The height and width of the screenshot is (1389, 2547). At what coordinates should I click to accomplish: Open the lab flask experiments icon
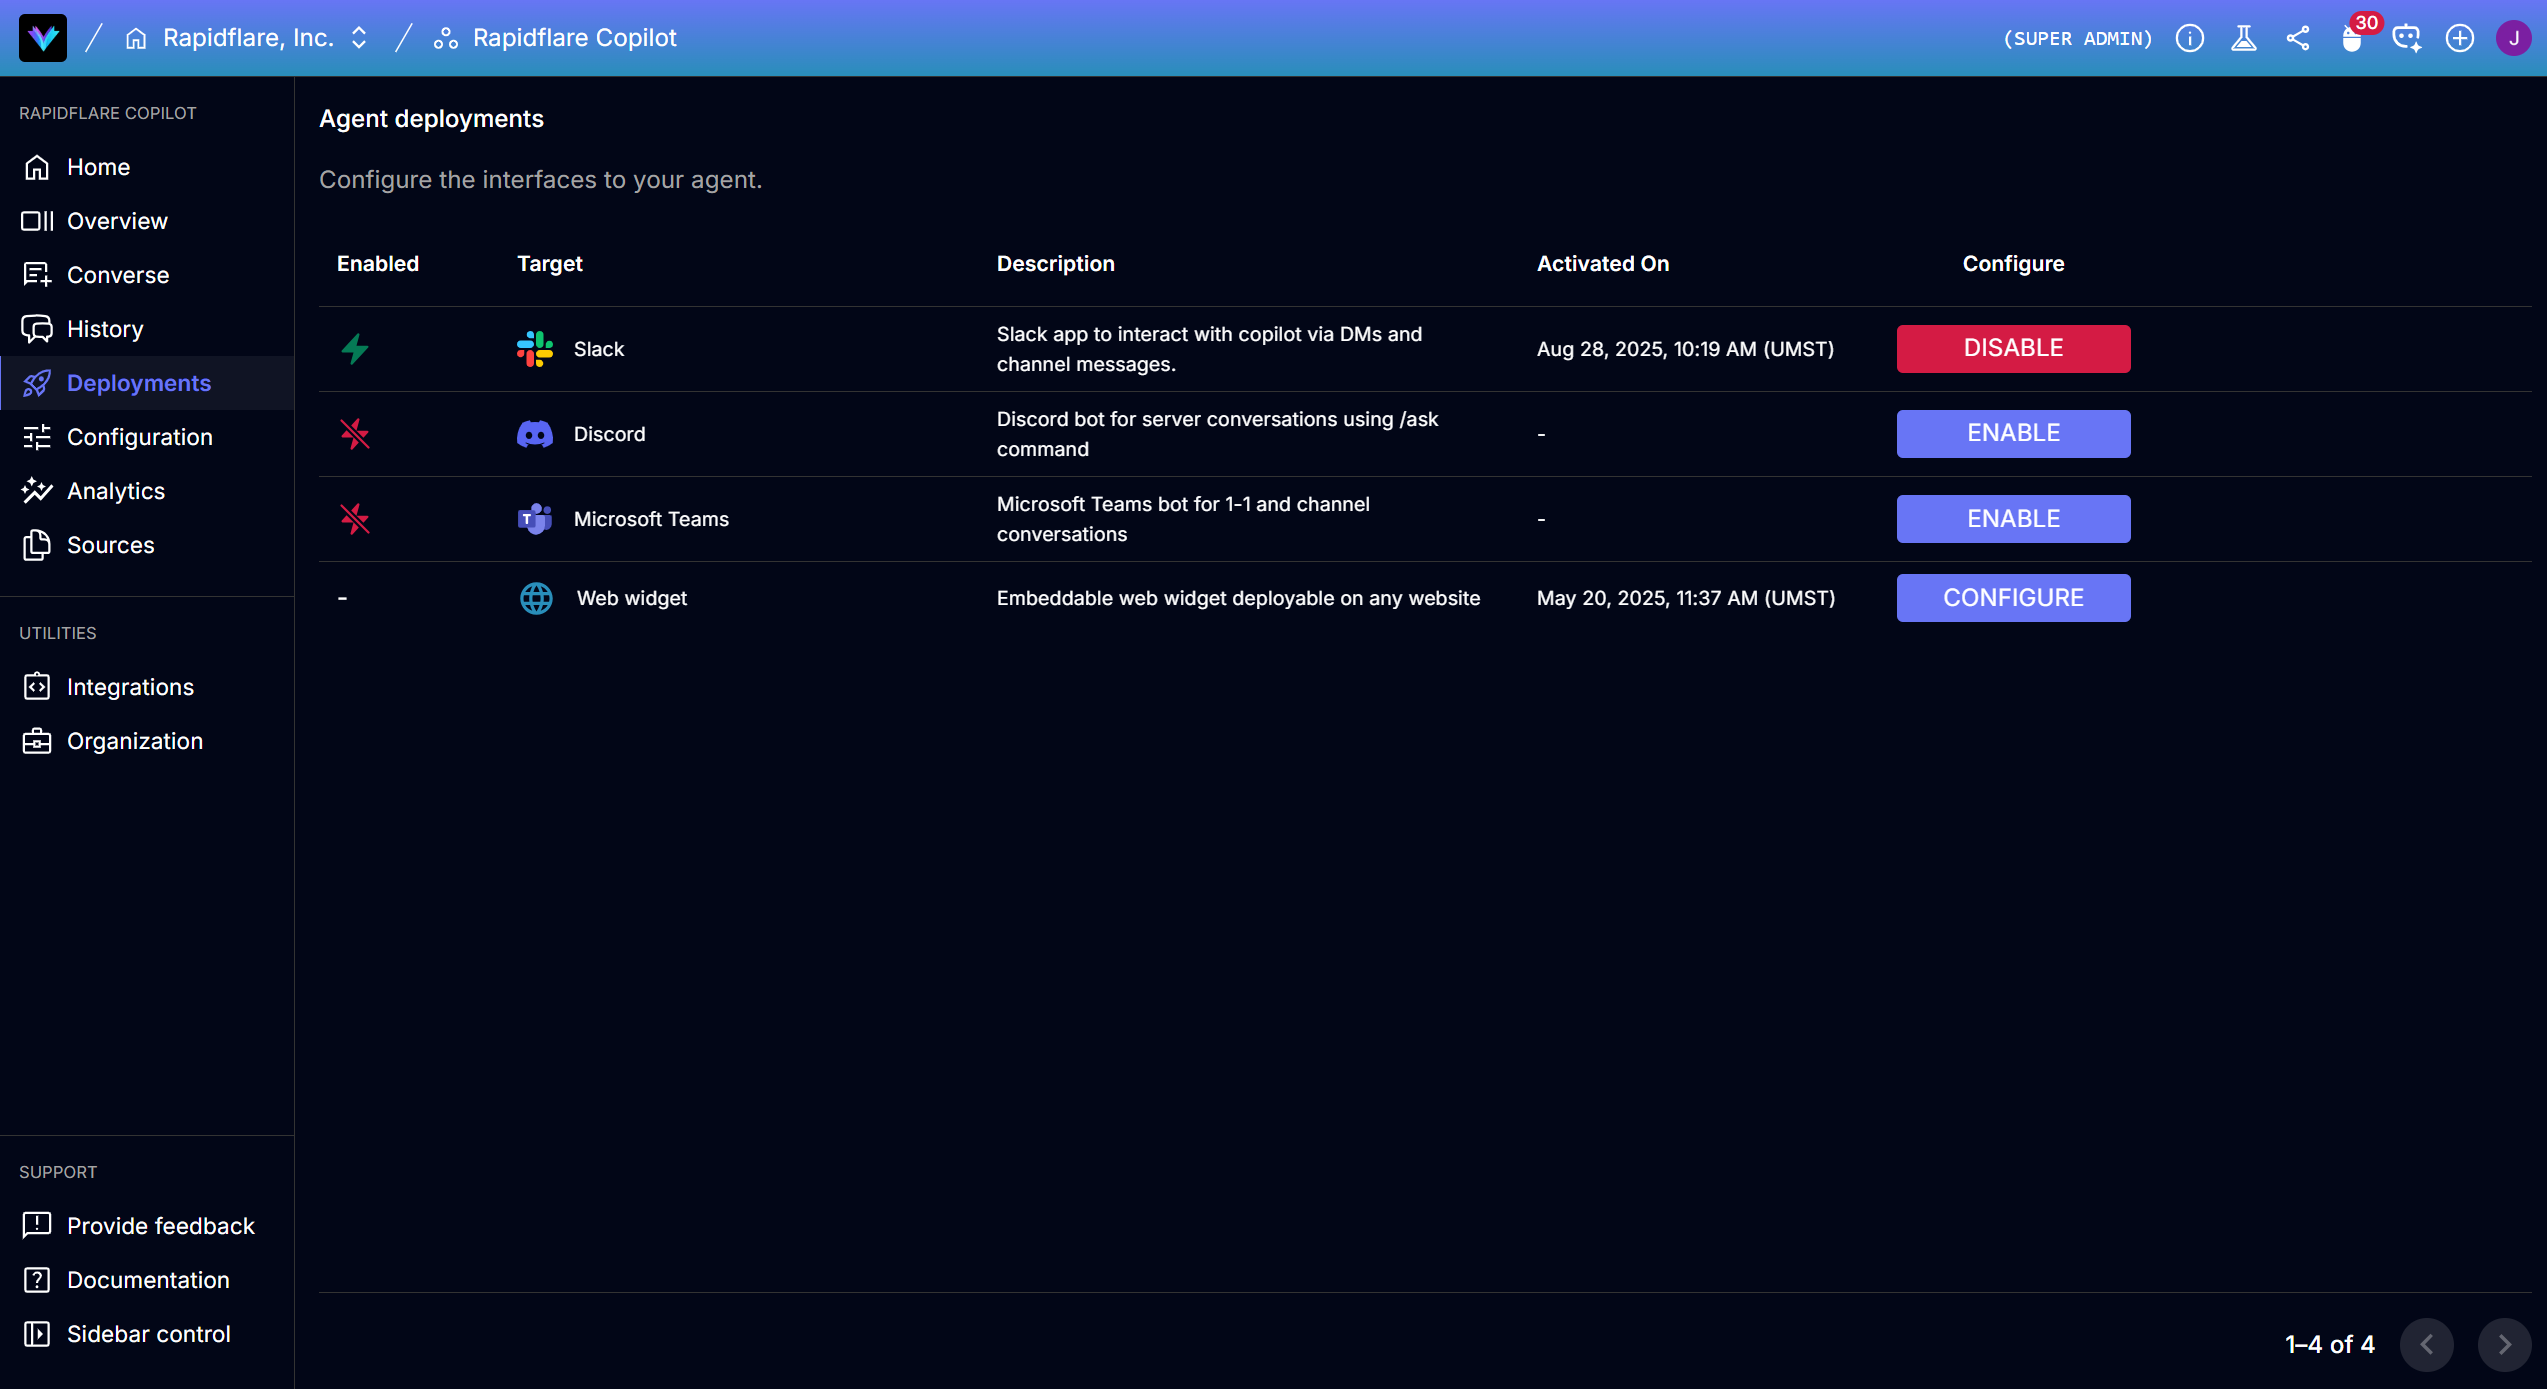pyautogui.click(x=2244, y=38)
